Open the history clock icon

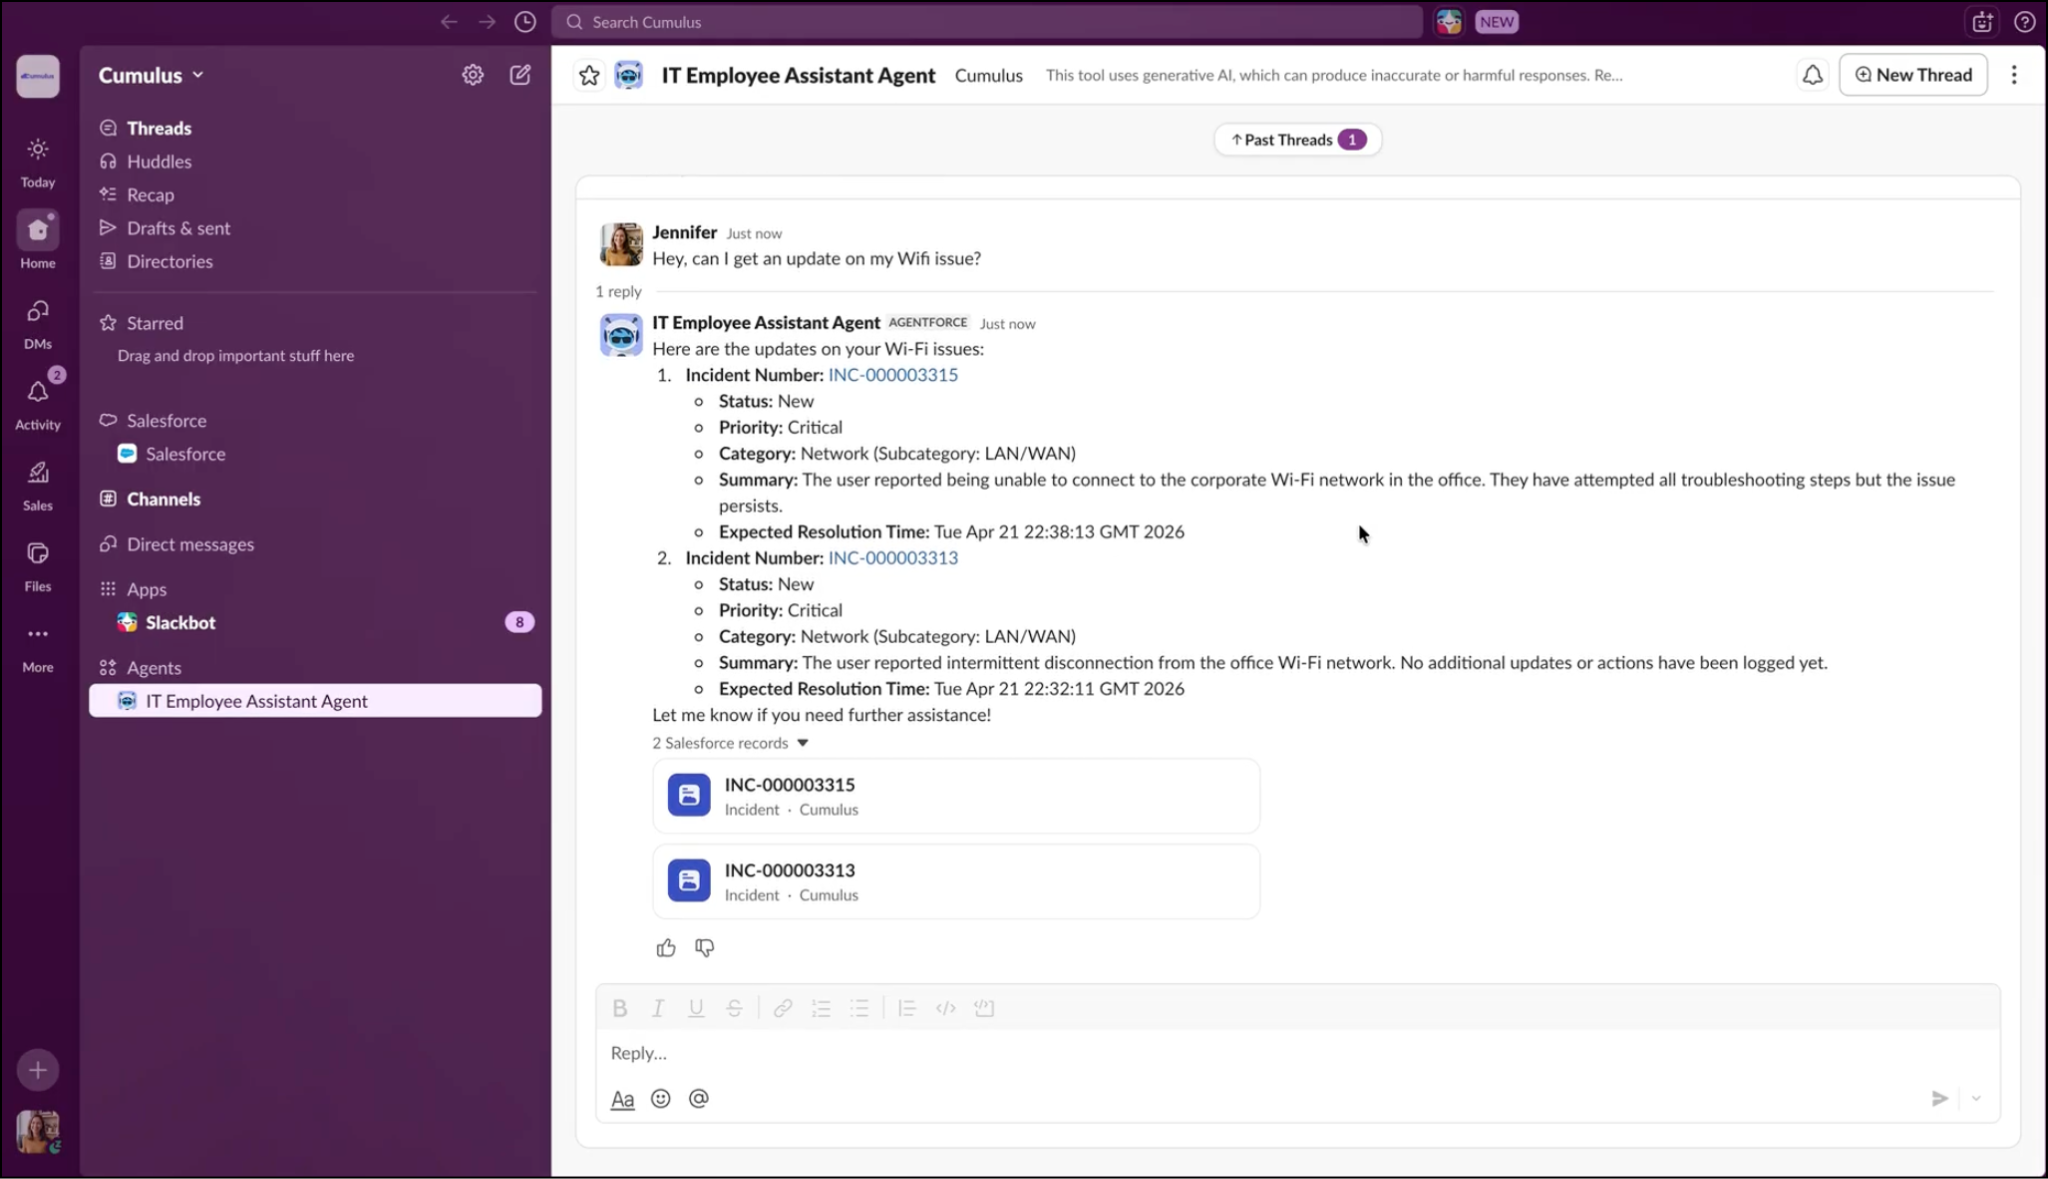click(x=525, y=22)
